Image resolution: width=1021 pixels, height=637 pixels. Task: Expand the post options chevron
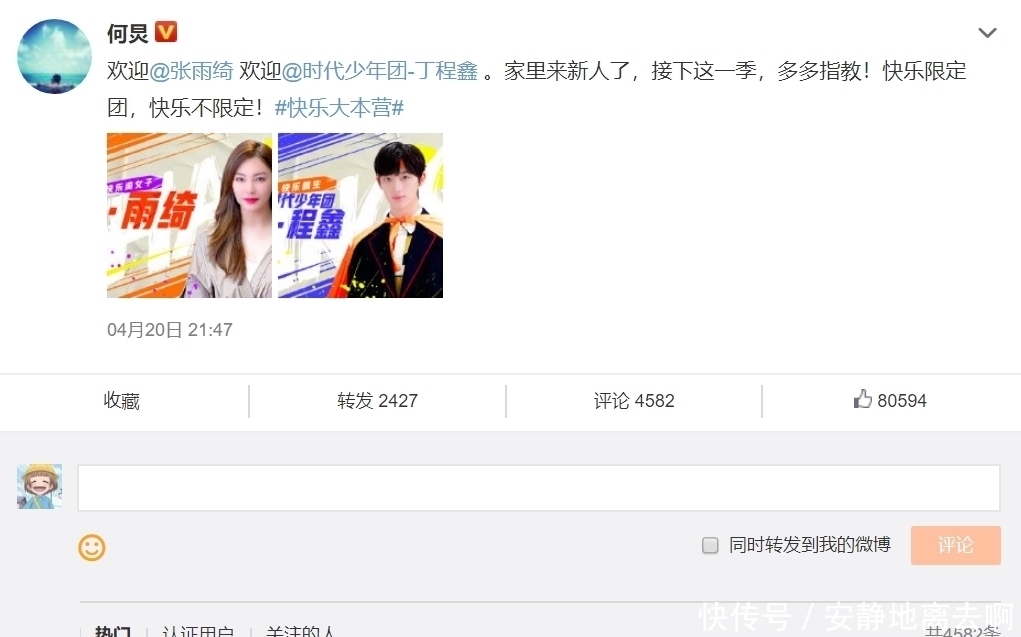987,33
